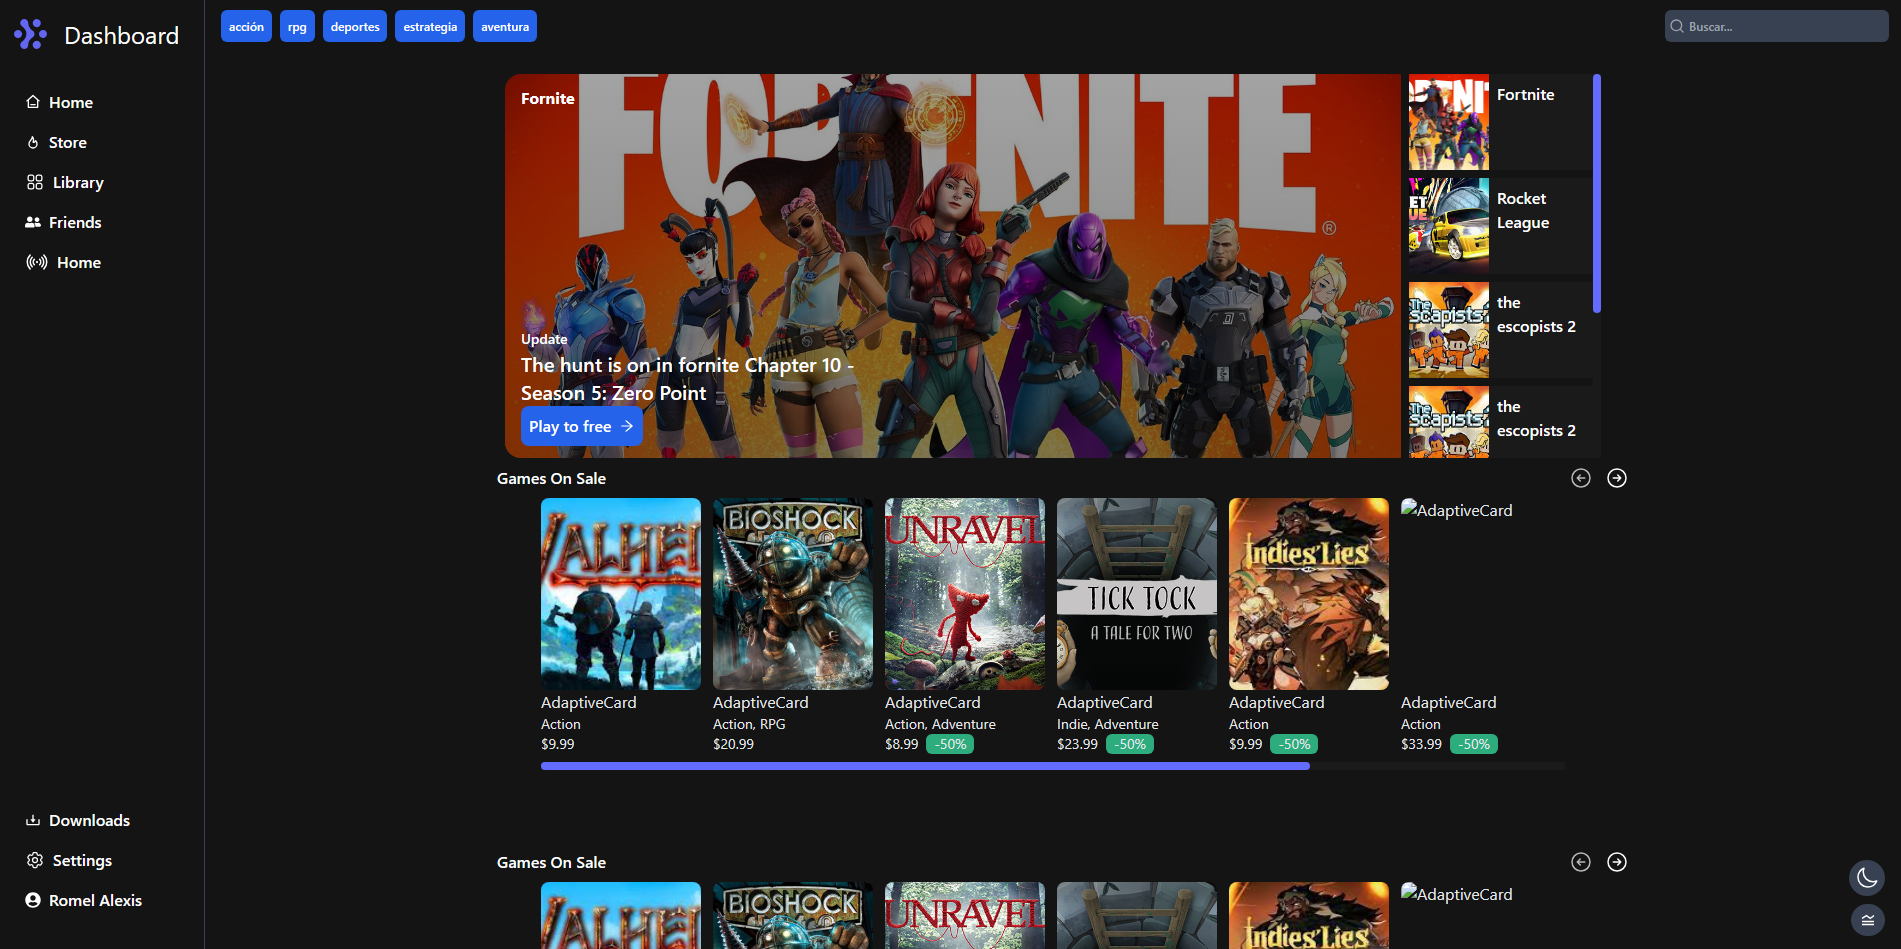The height and width of the screenshot is (949, 1901).
Task: Focus the Buscar search field
Action: pyautogui.click(x=1776, y=26)
